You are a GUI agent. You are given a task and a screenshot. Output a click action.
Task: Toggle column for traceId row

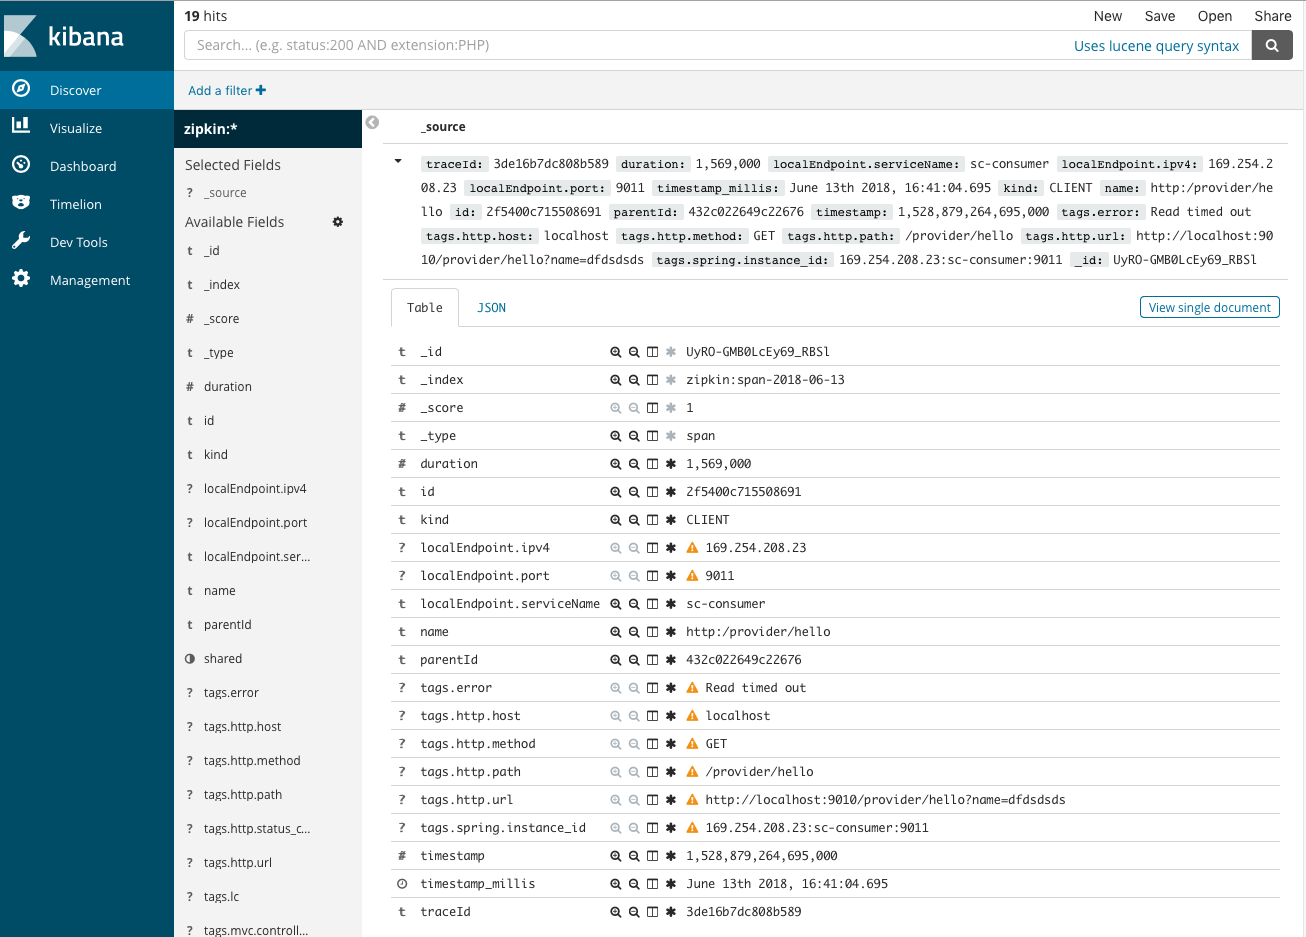(652, 912)
